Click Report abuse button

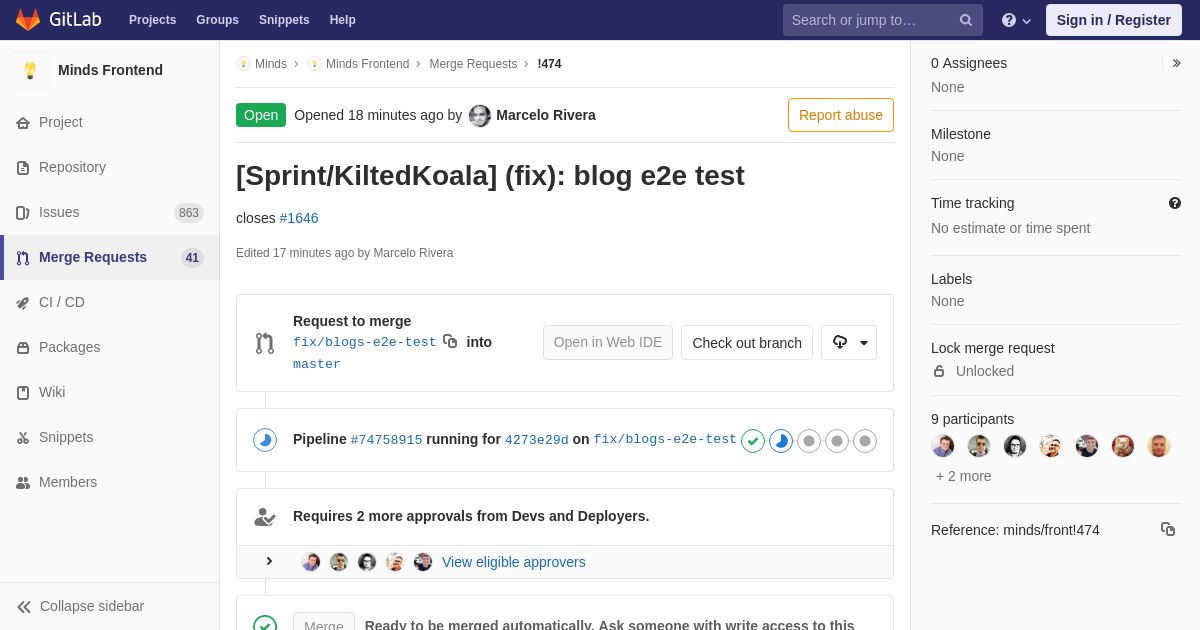pyautogui.click(x=841, y=115)
